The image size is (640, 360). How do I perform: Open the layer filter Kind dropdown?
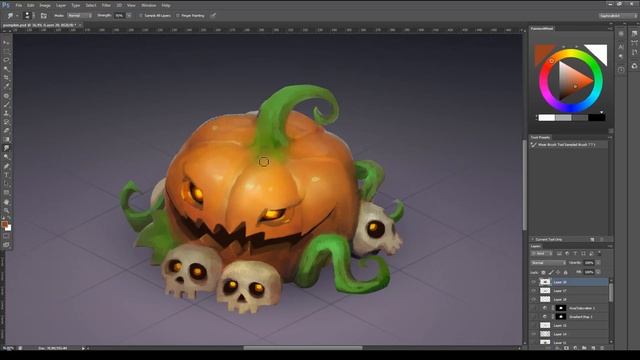(x=542, y=253)
